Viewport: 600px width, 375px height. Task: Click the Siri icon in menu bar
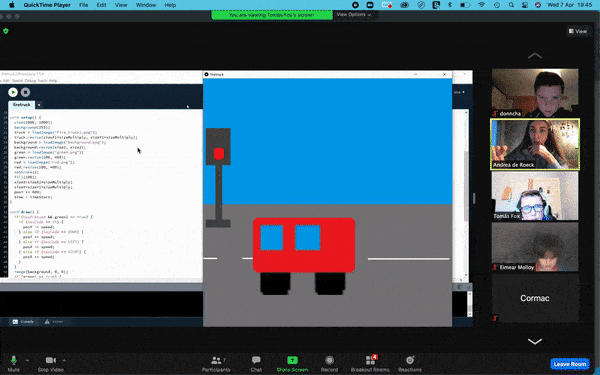[x=538, y=5]
